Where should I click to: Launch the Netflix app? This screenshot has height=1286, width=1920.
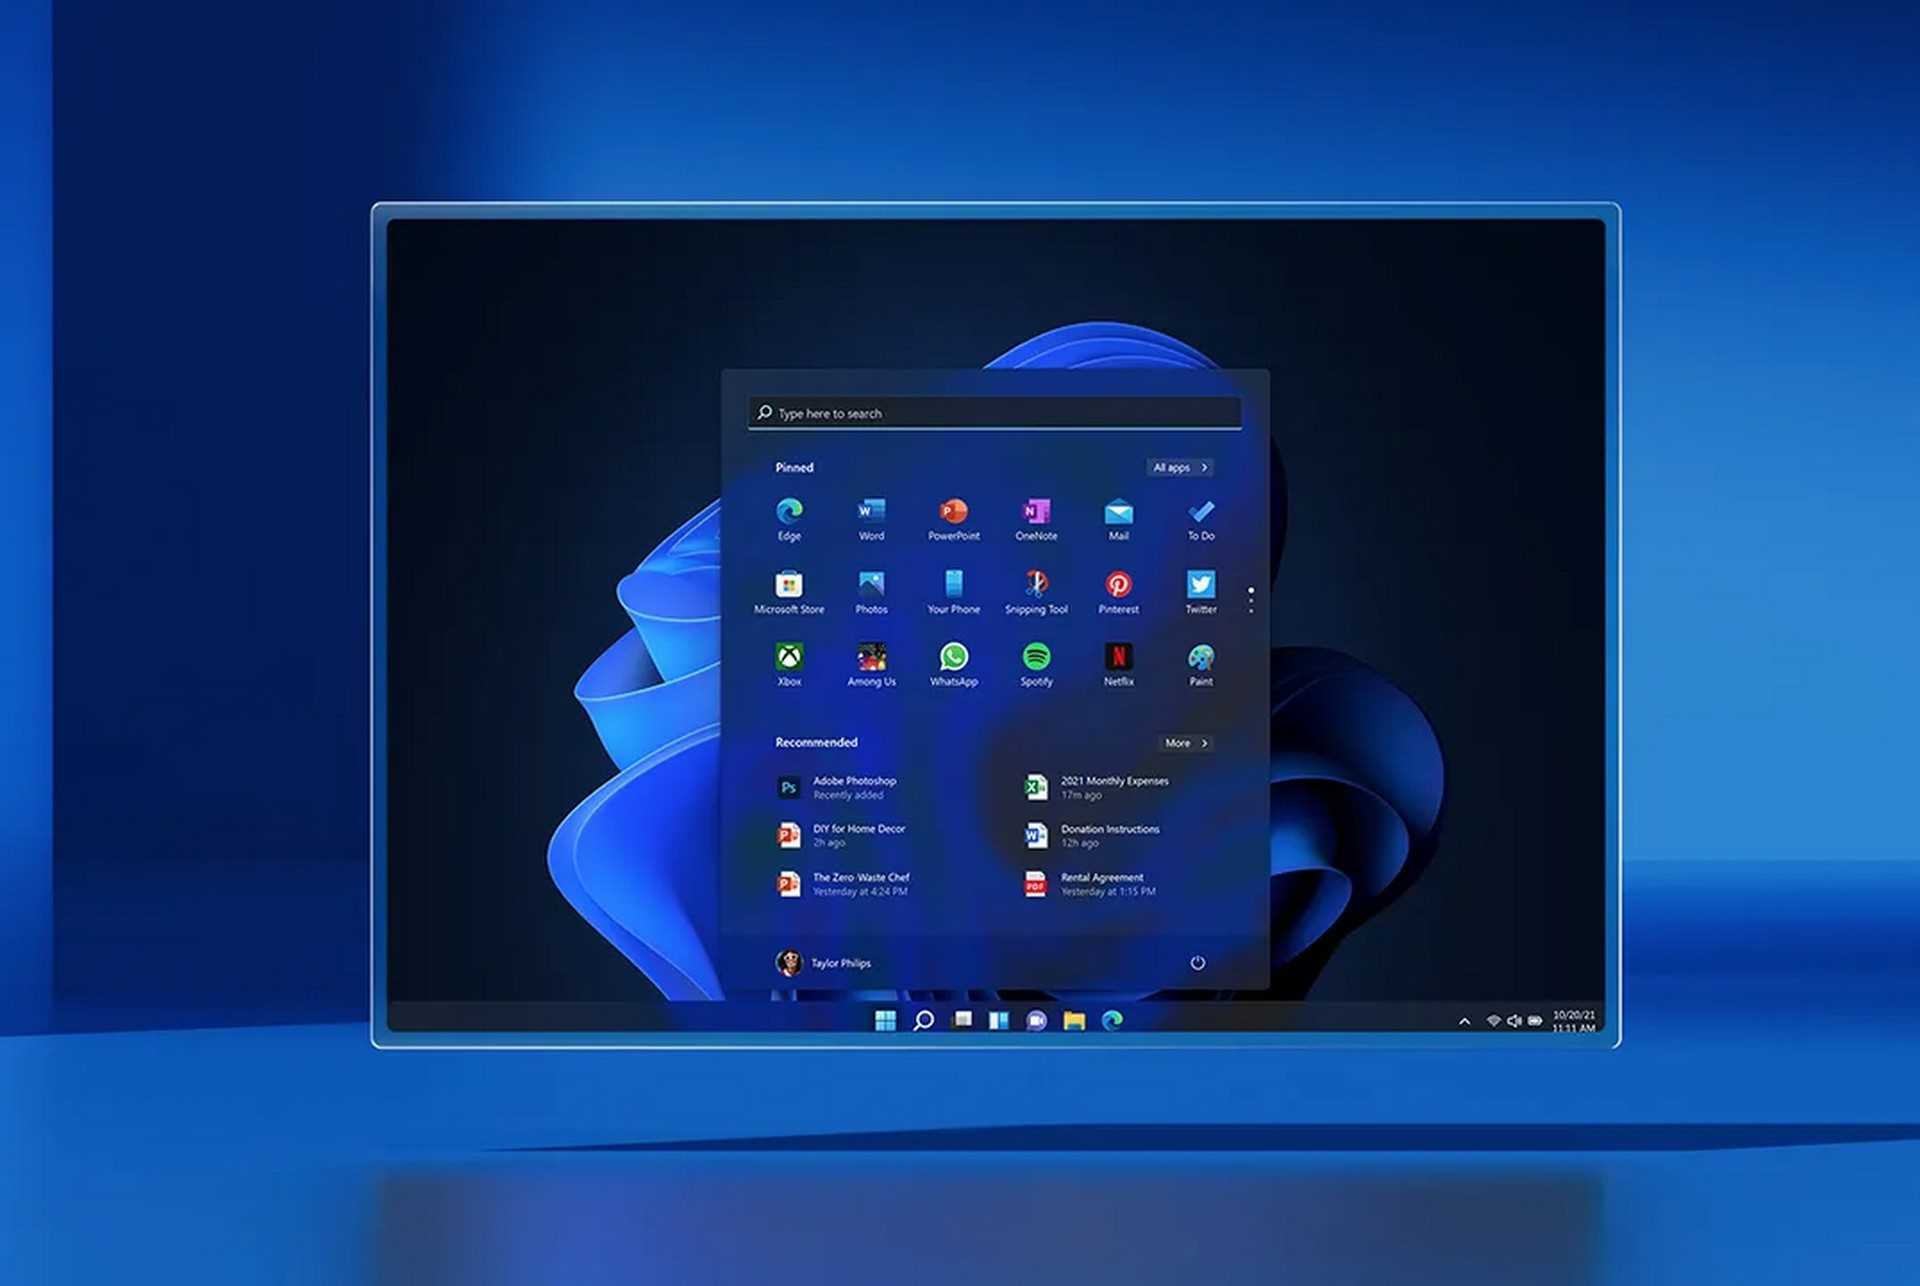pos(1118,665)
